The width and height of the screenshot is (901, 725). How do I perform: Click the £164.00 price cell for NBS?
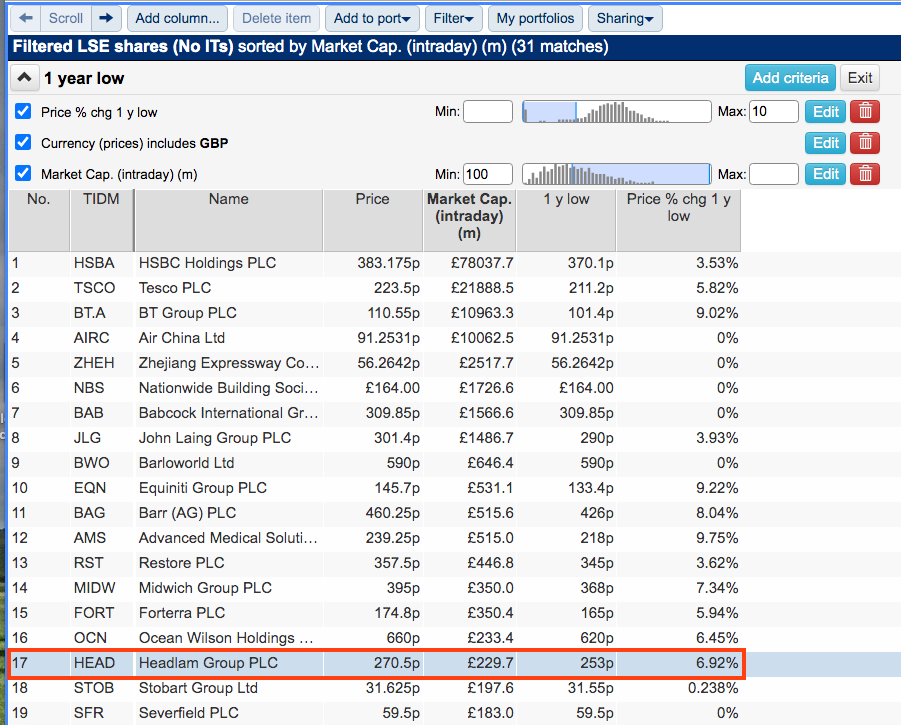click(372, 388)
